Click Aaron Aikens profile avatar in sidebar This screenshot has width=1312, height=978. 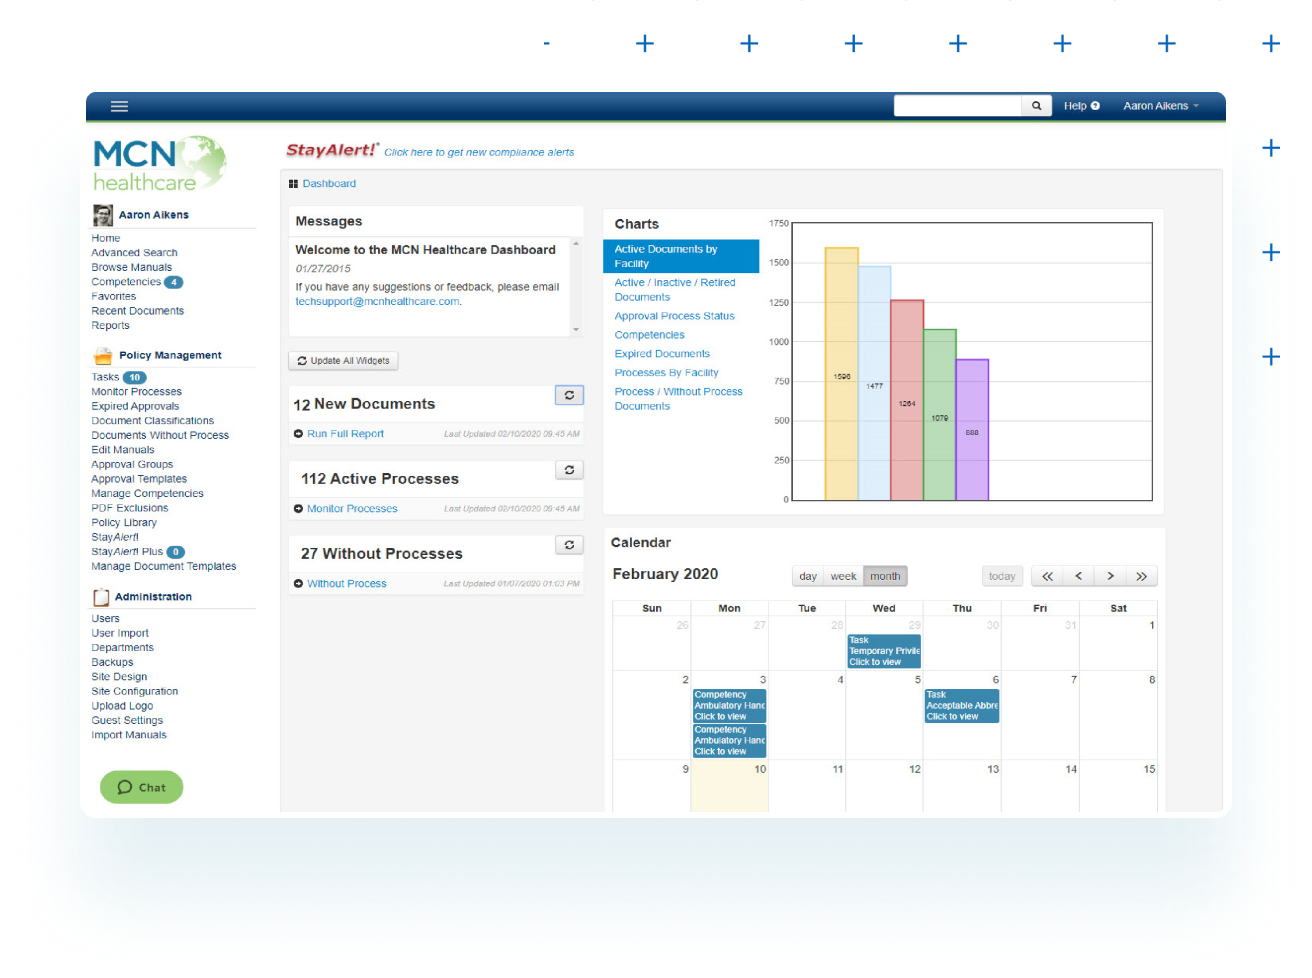point(103,214)
